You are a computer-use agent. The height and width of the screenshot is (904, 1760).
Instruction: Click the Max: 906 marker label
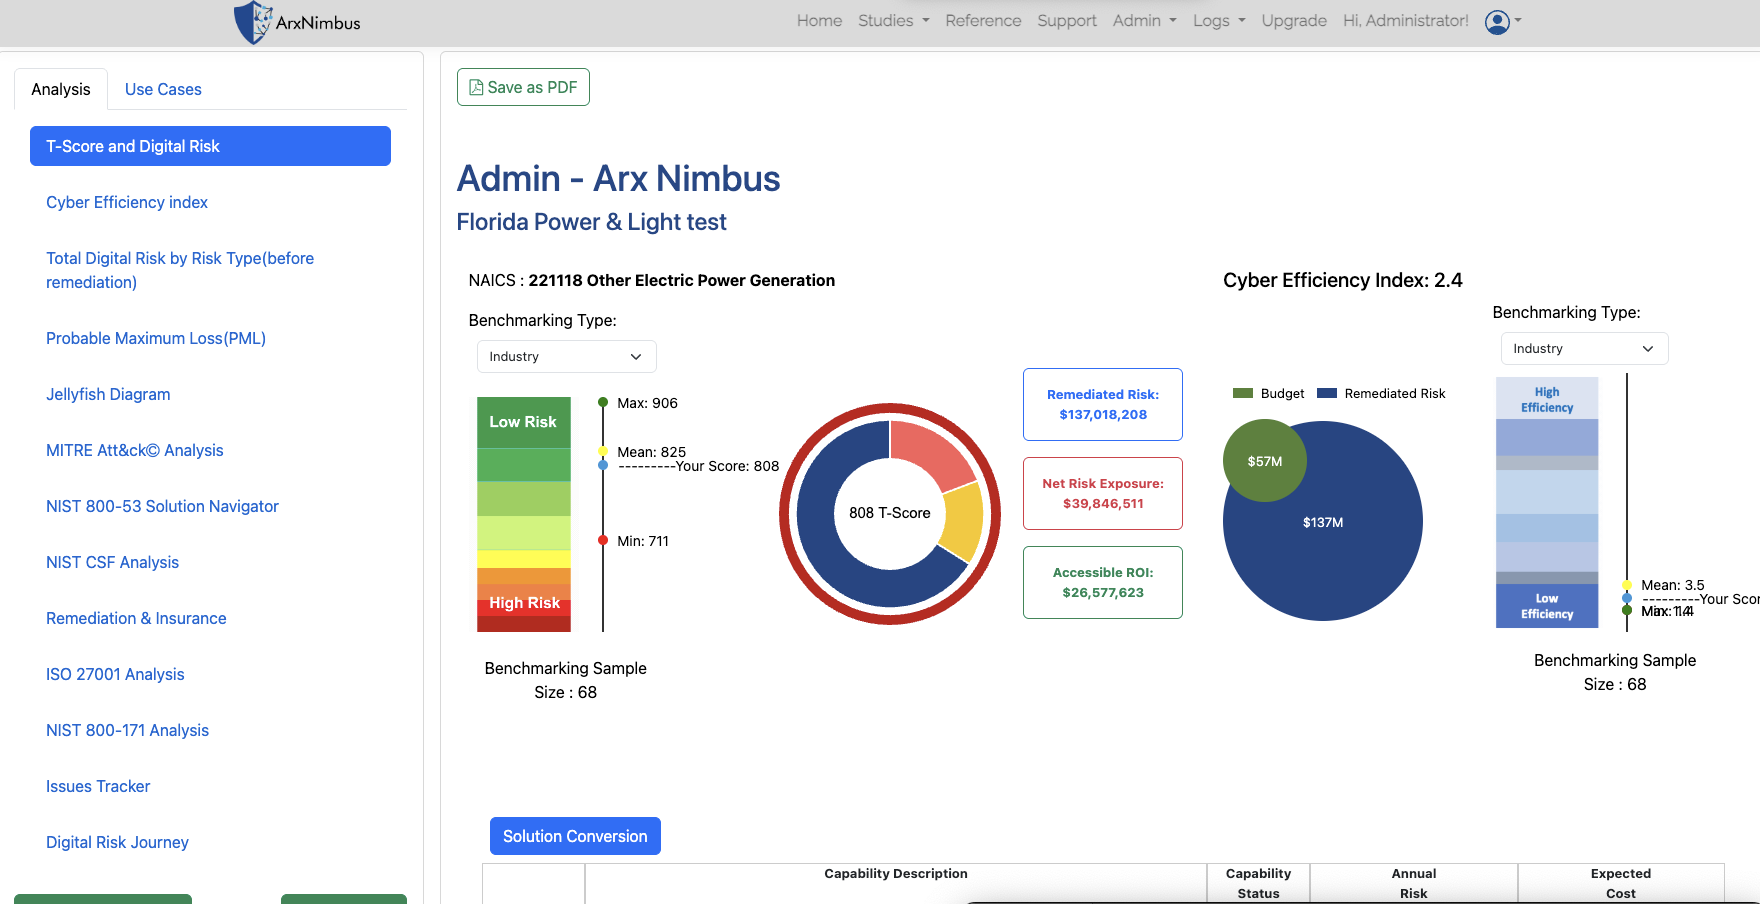pyautogui.click(x=647, y=403)
